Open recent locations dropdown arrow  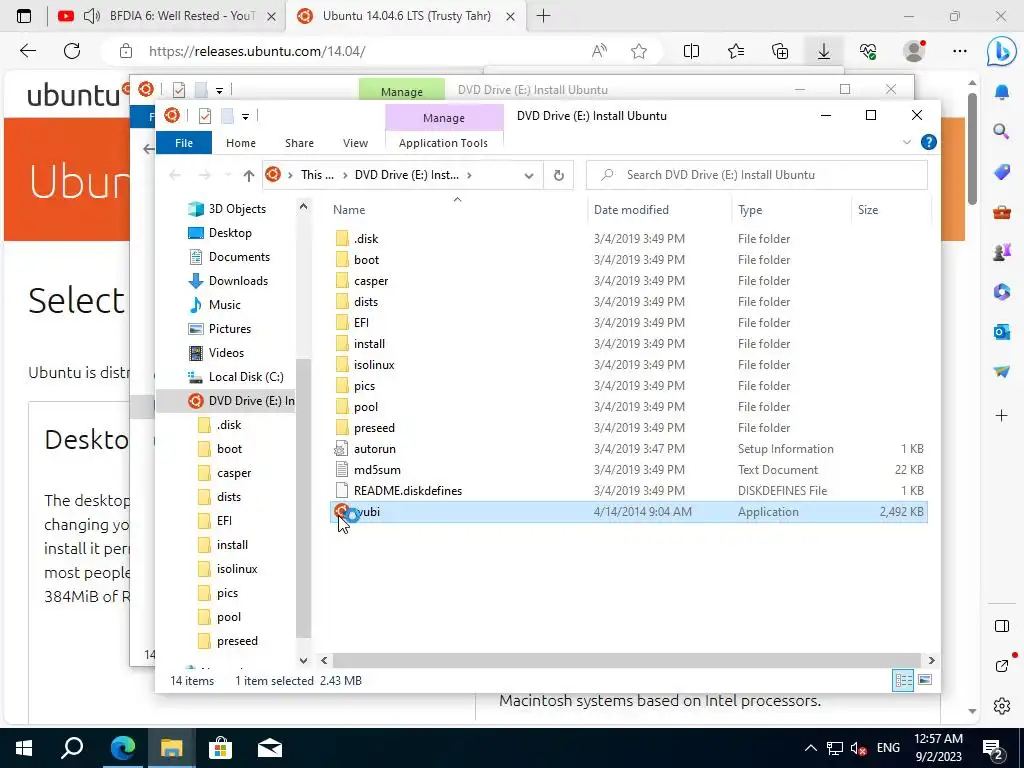point(228,175)
